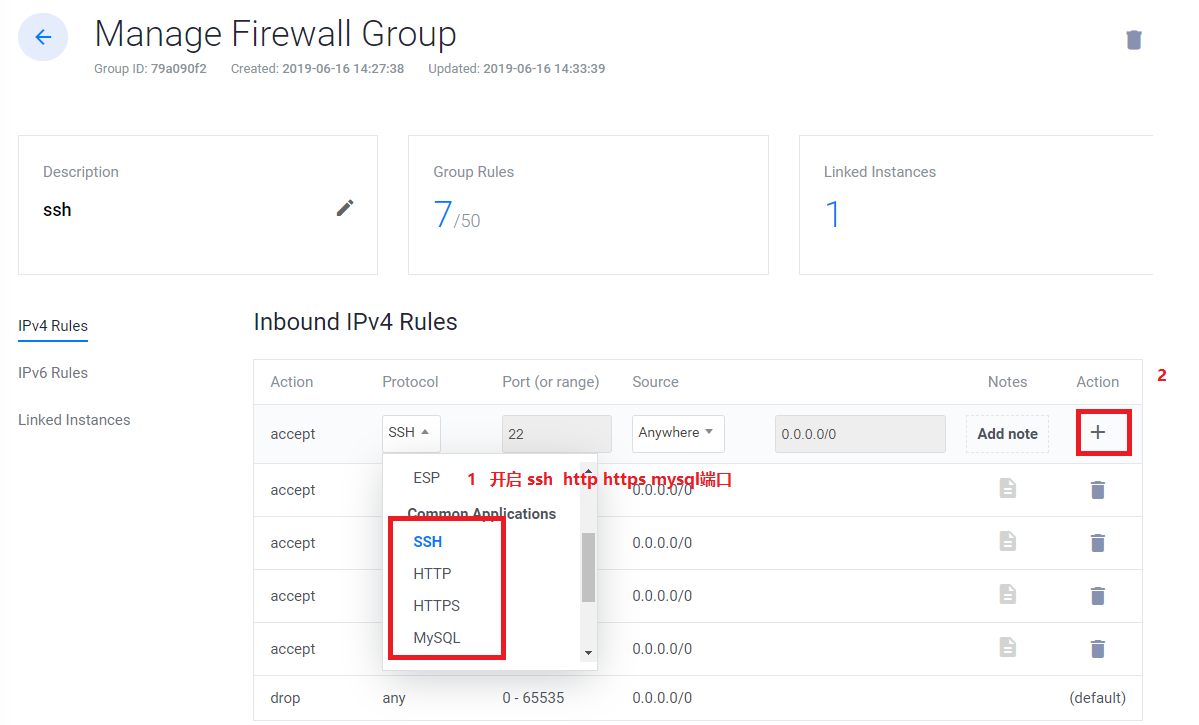Click the drop rule port range 0 - 65535
Viewport: 1199px width, 725px height.
[533, 697]
